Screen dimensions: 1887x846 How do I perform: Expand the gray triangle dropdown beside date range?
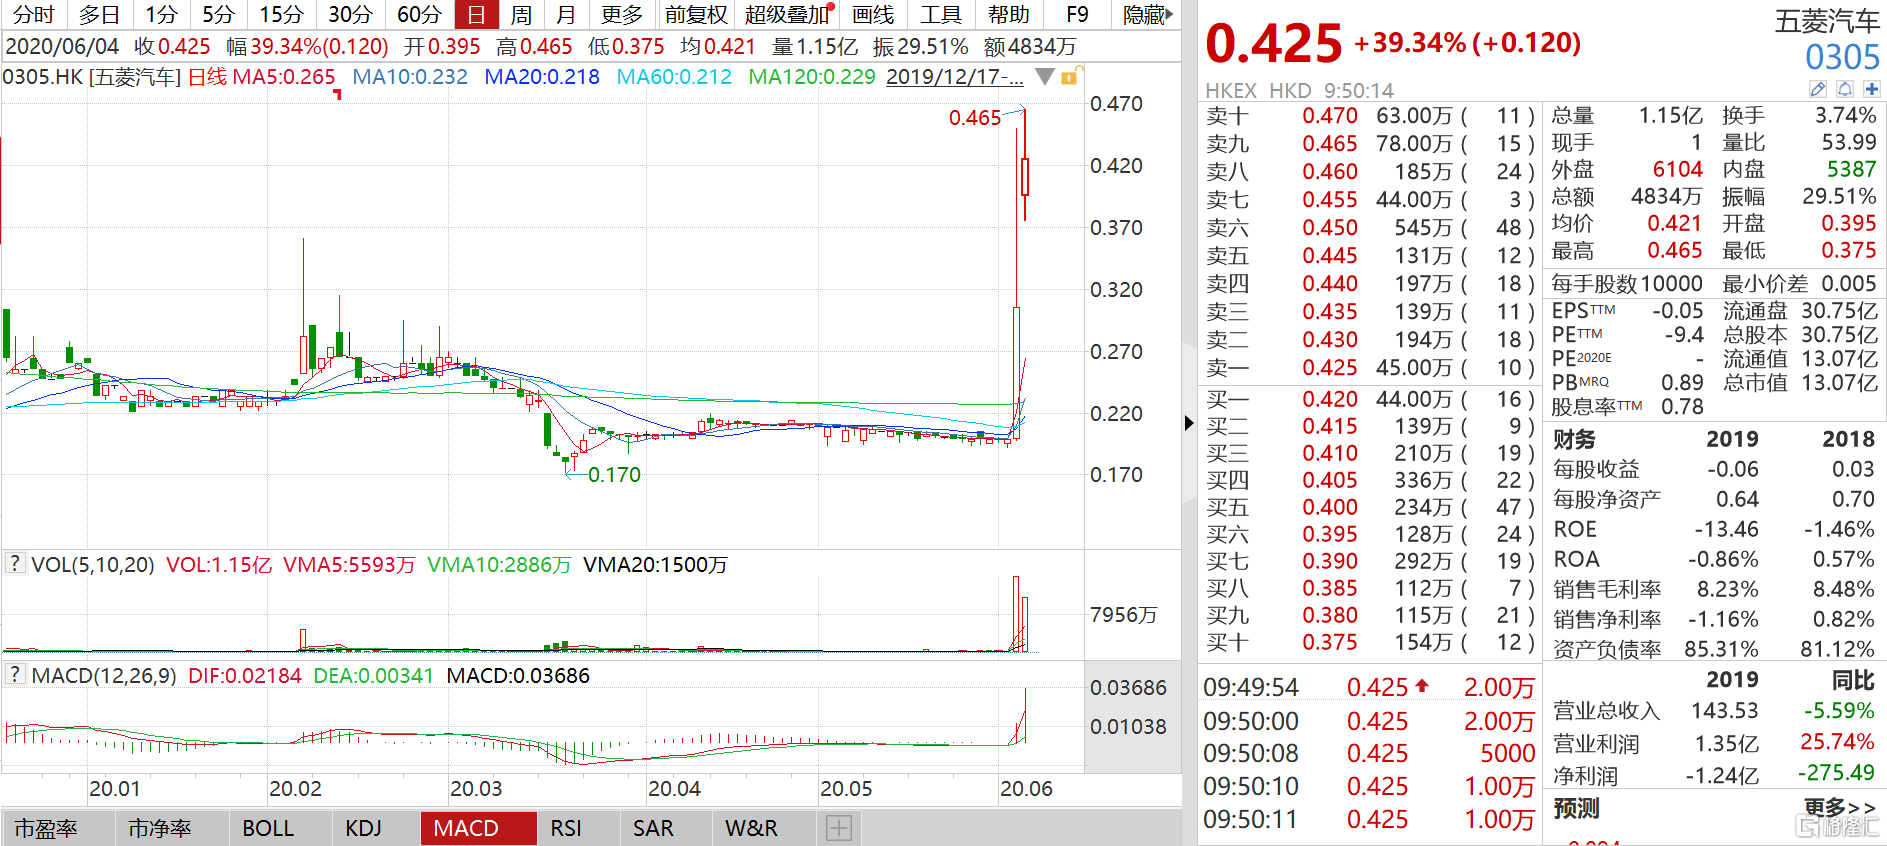pos(1044,76)
